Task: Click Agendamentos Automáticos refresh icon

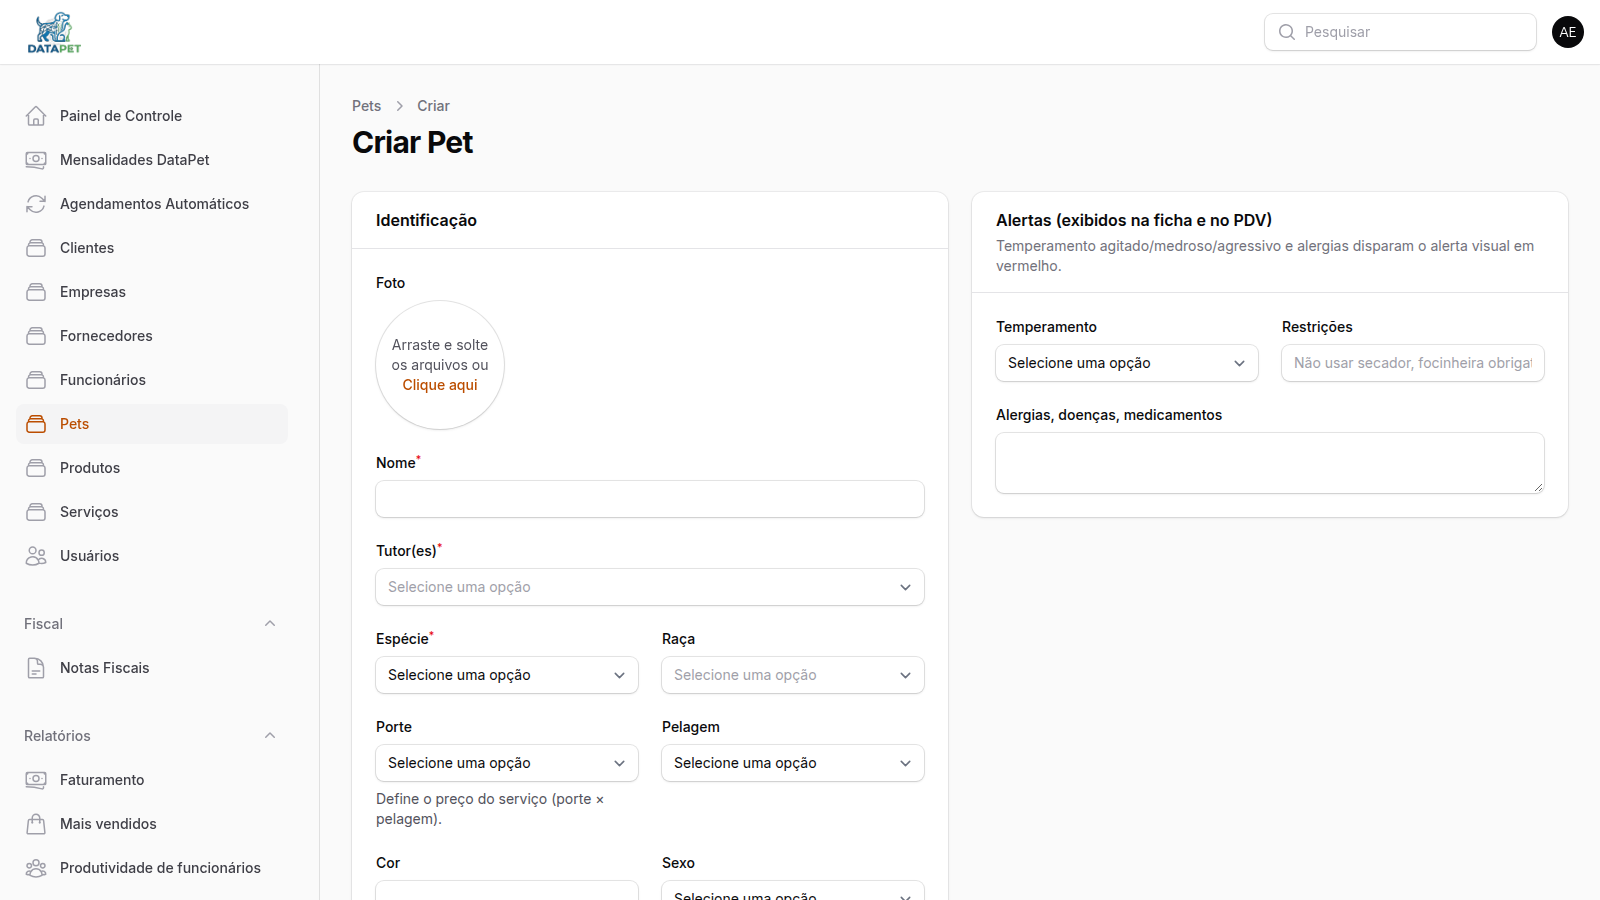Action: click(36, 204)
